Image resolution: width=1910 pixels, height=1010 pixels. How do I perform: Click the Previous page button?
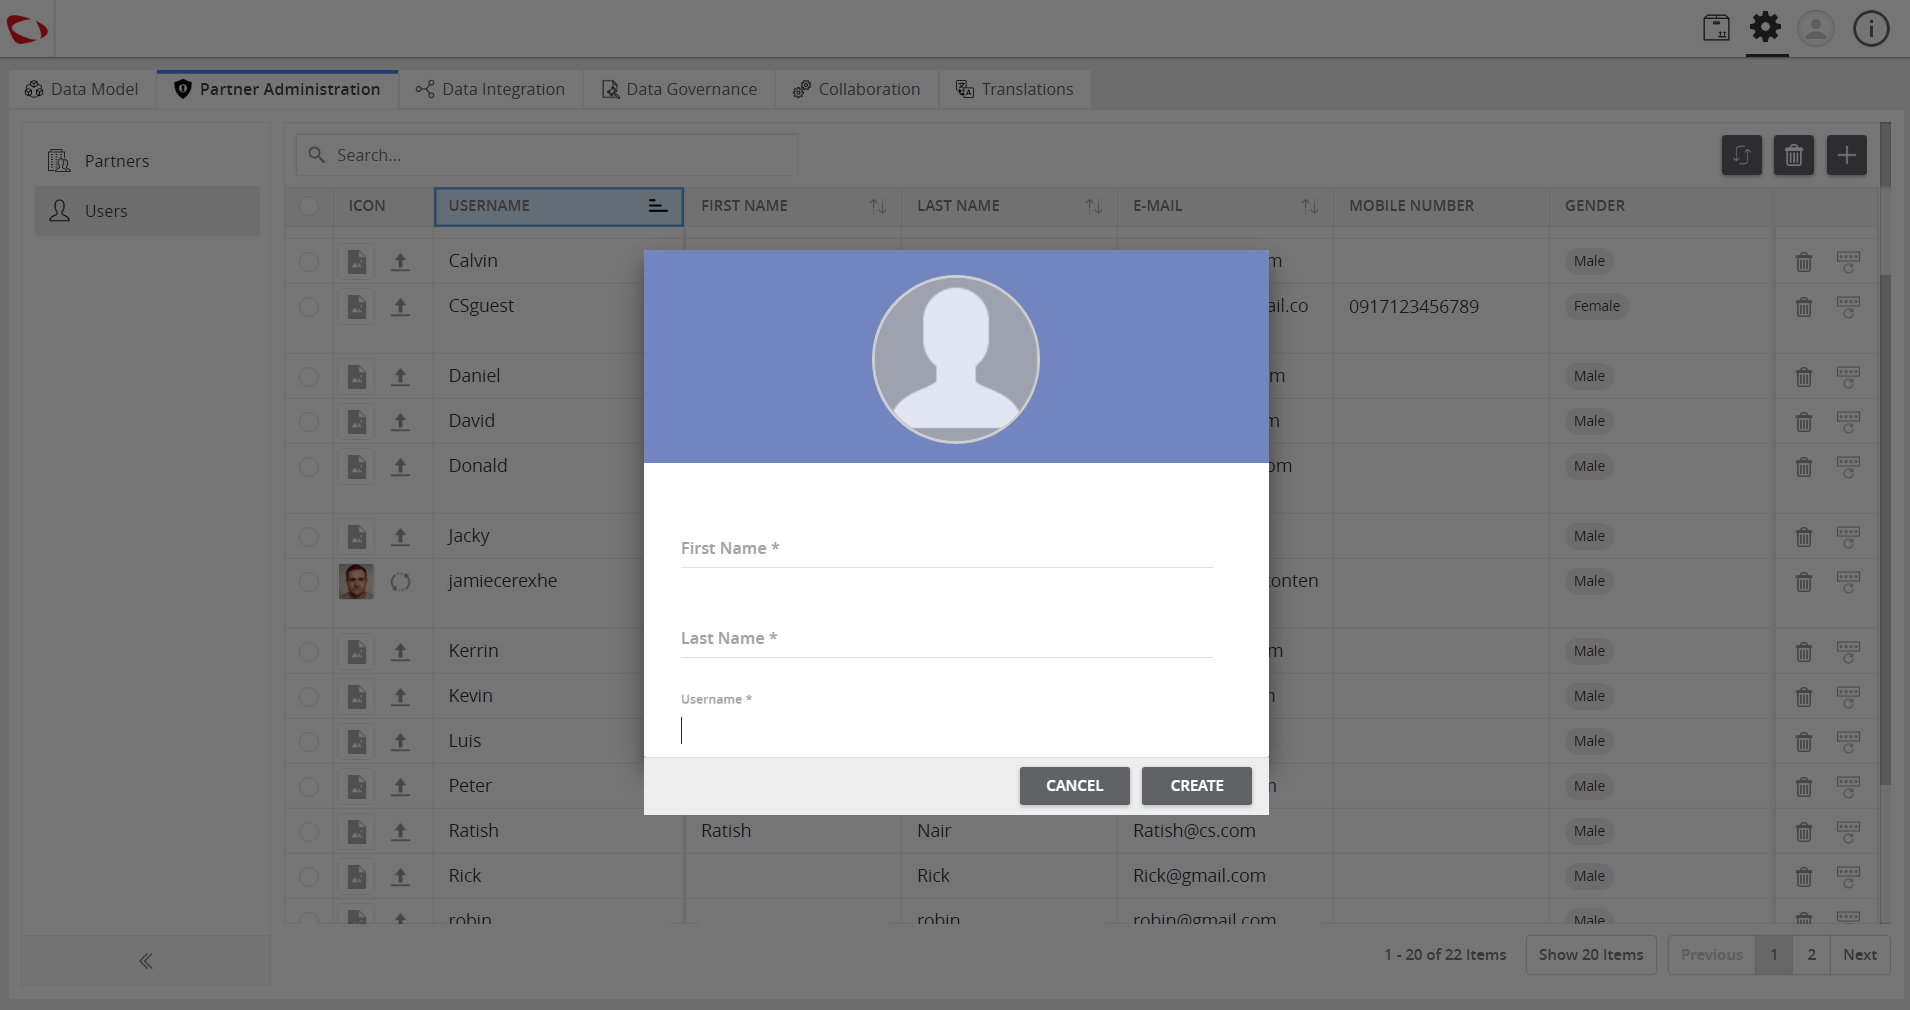(x=1712, y=955)
